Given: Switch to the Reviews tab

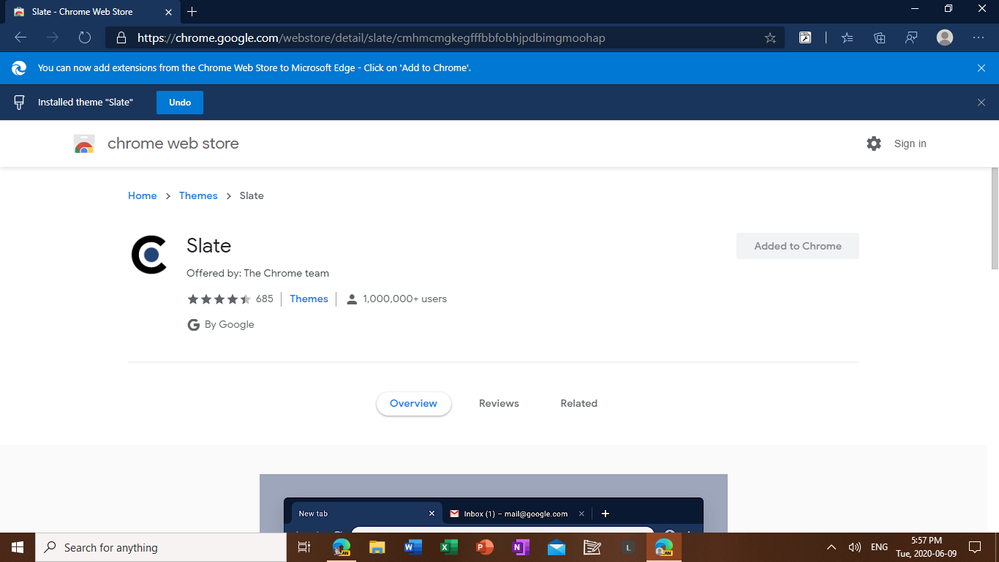Looking at the screenshot, I should (499, 403).
